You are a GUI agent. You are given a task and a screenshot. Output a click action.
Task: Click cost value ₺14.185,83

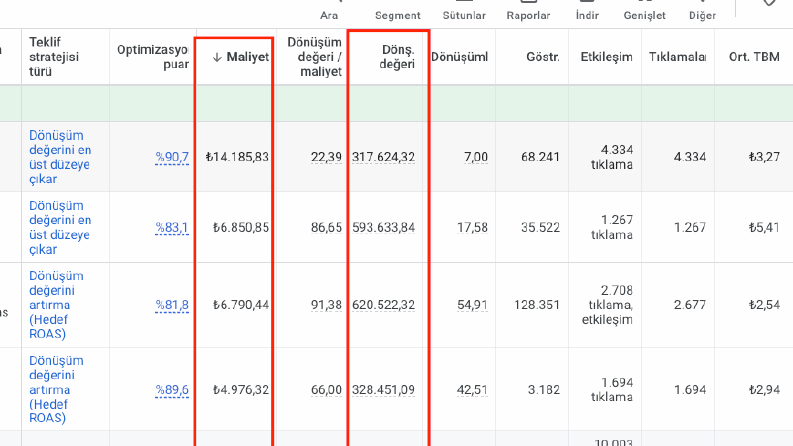coord(237,157)
